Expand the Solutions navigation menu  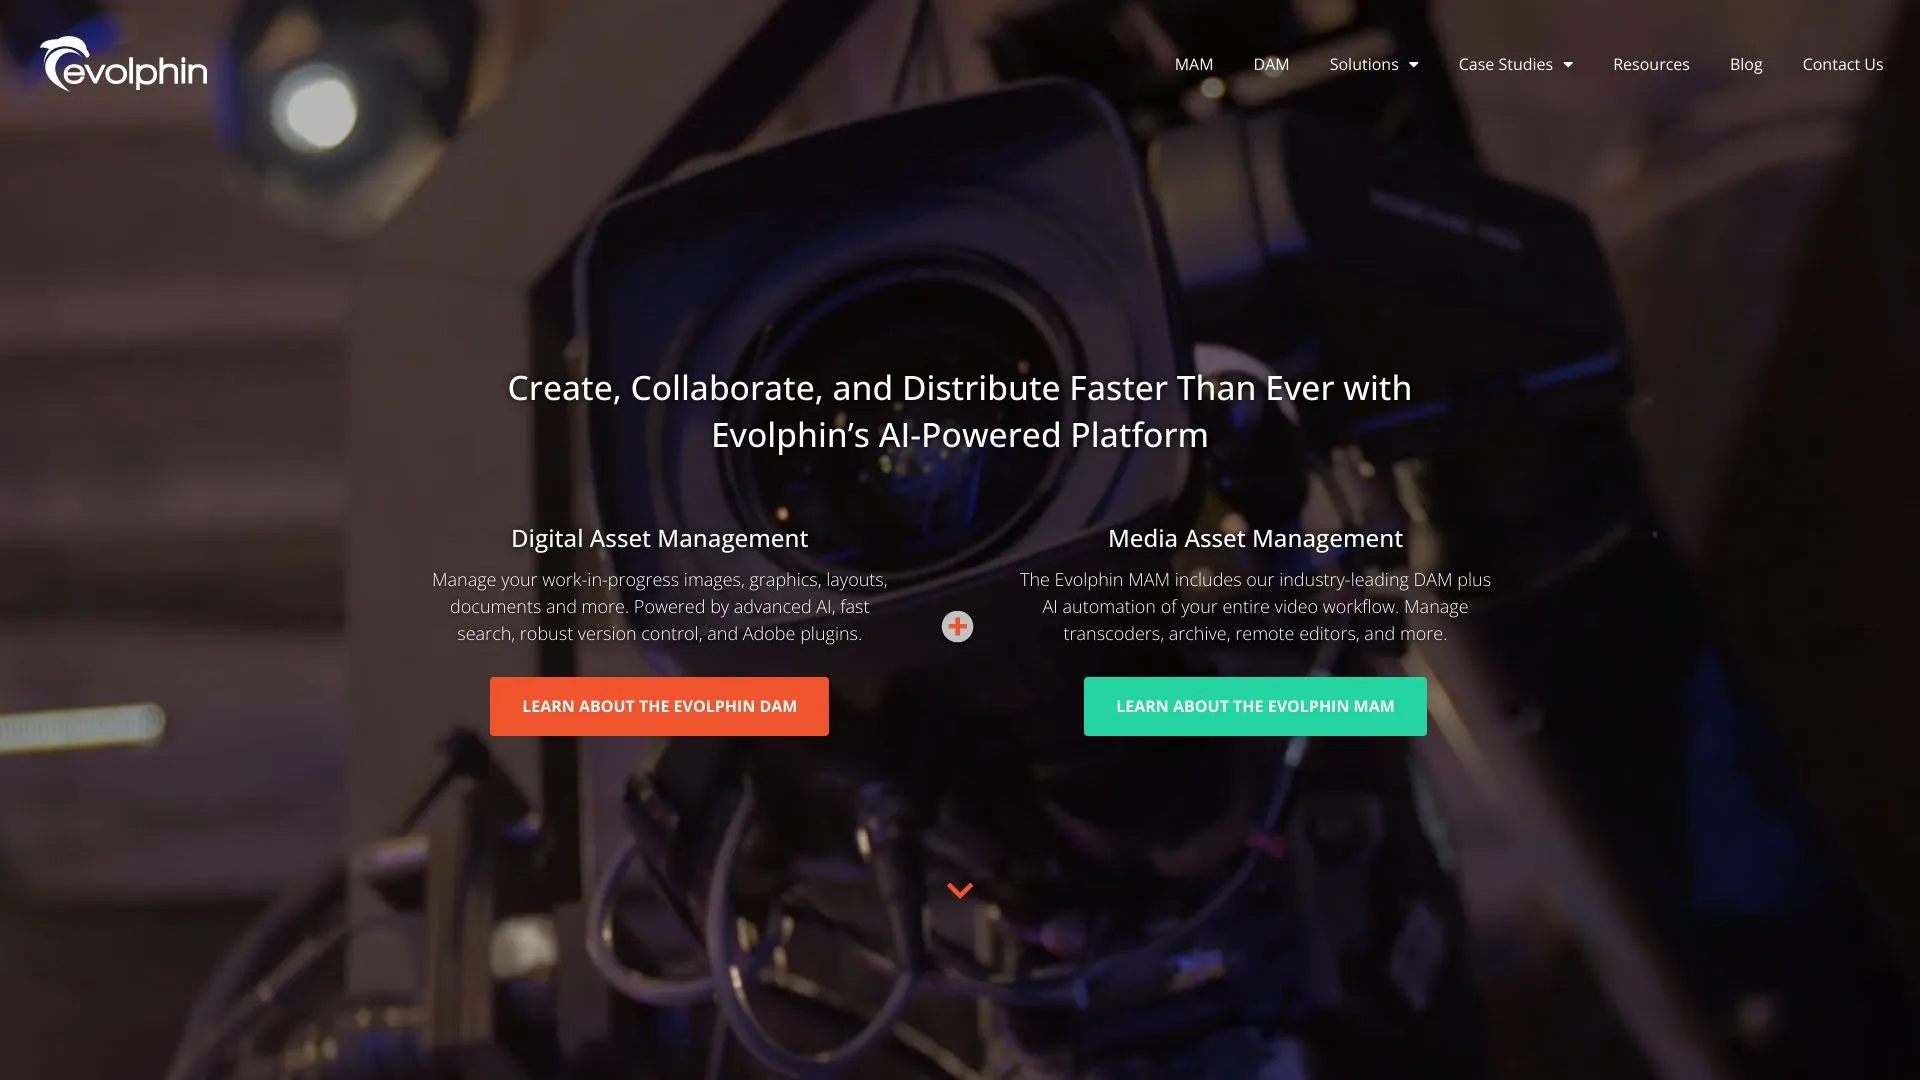point(1373,63)
